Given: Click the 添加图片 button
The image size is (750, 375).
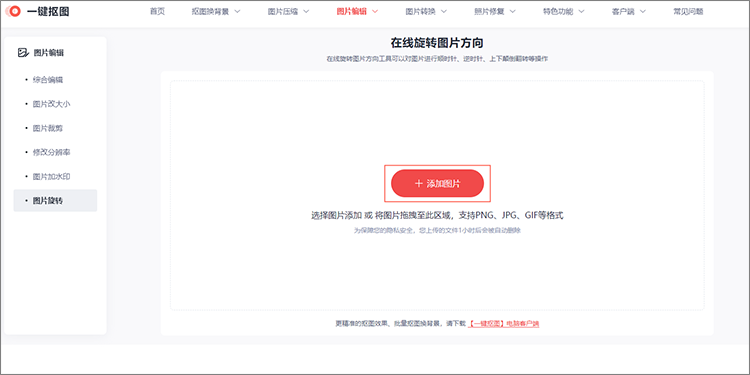Looking at the screenshot, I should pos(438,183).
